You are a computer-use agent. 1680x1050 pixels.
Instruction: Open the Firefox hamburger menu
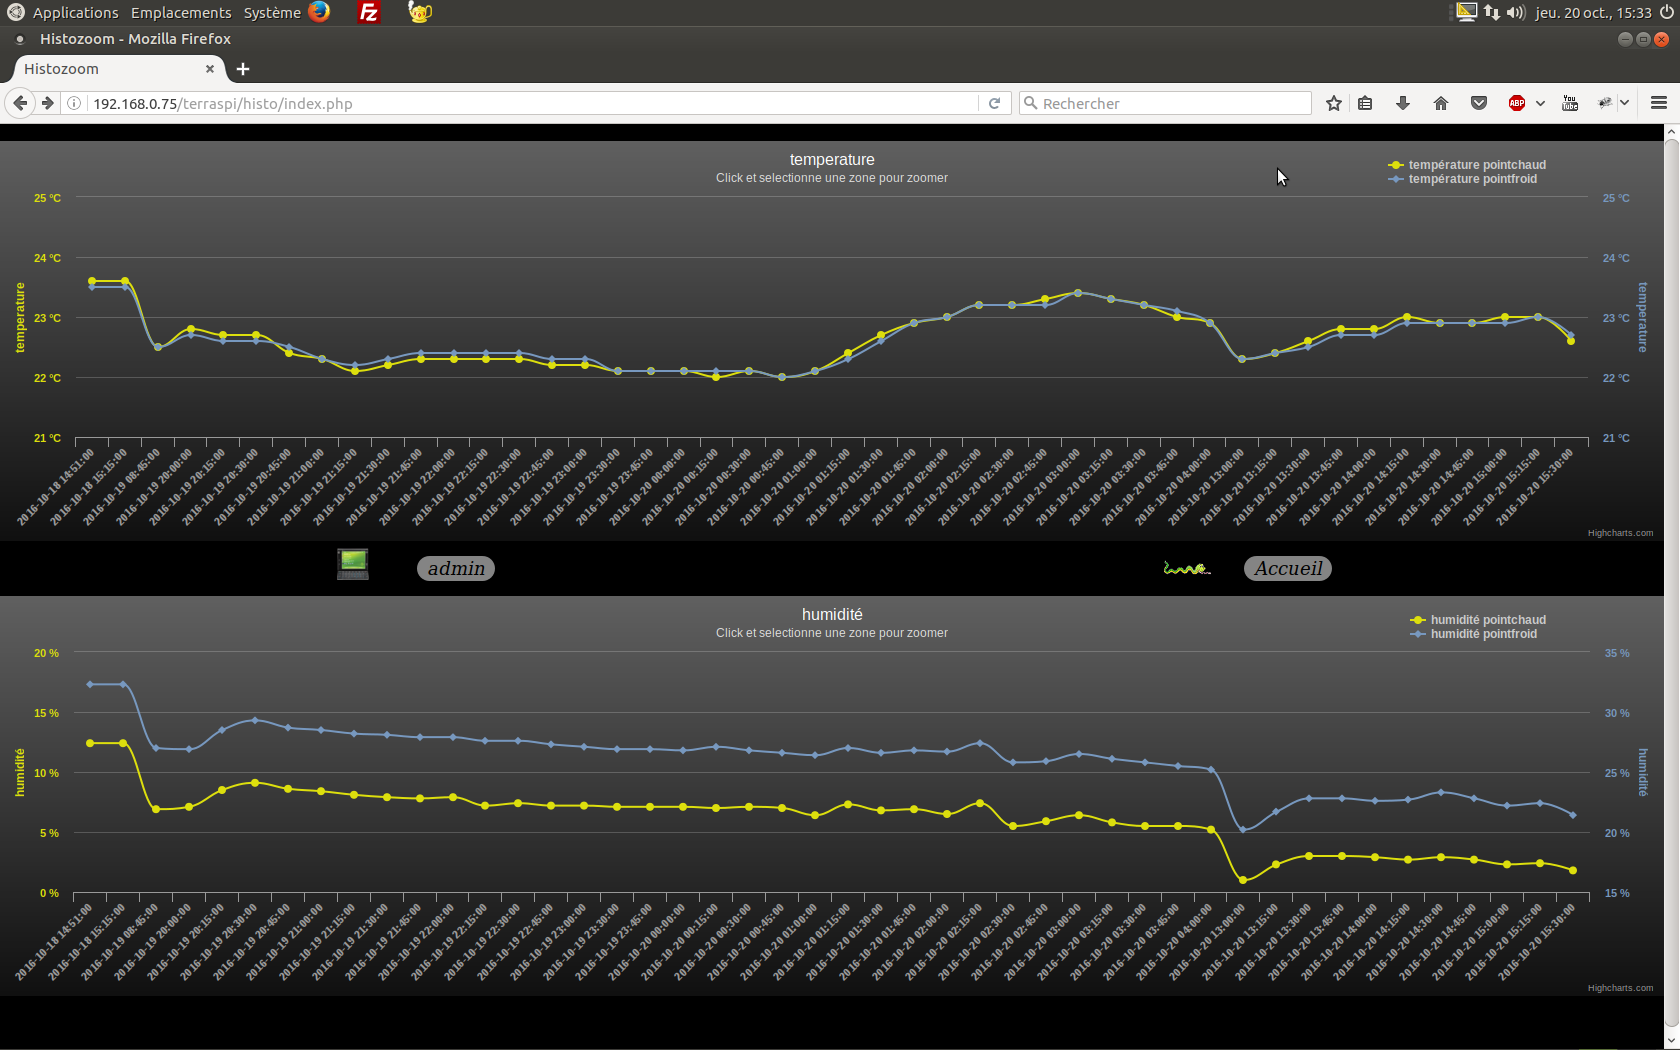[1659, 103]
